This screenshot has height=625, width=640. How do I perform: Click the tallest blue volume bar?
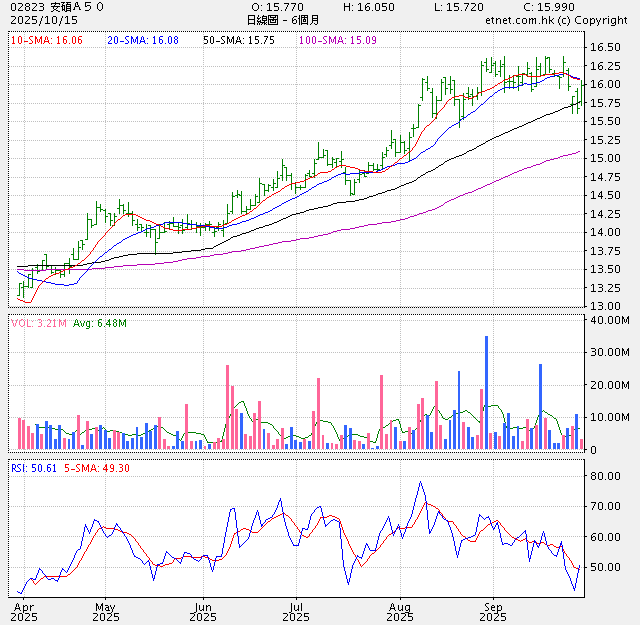pos(486,392)
